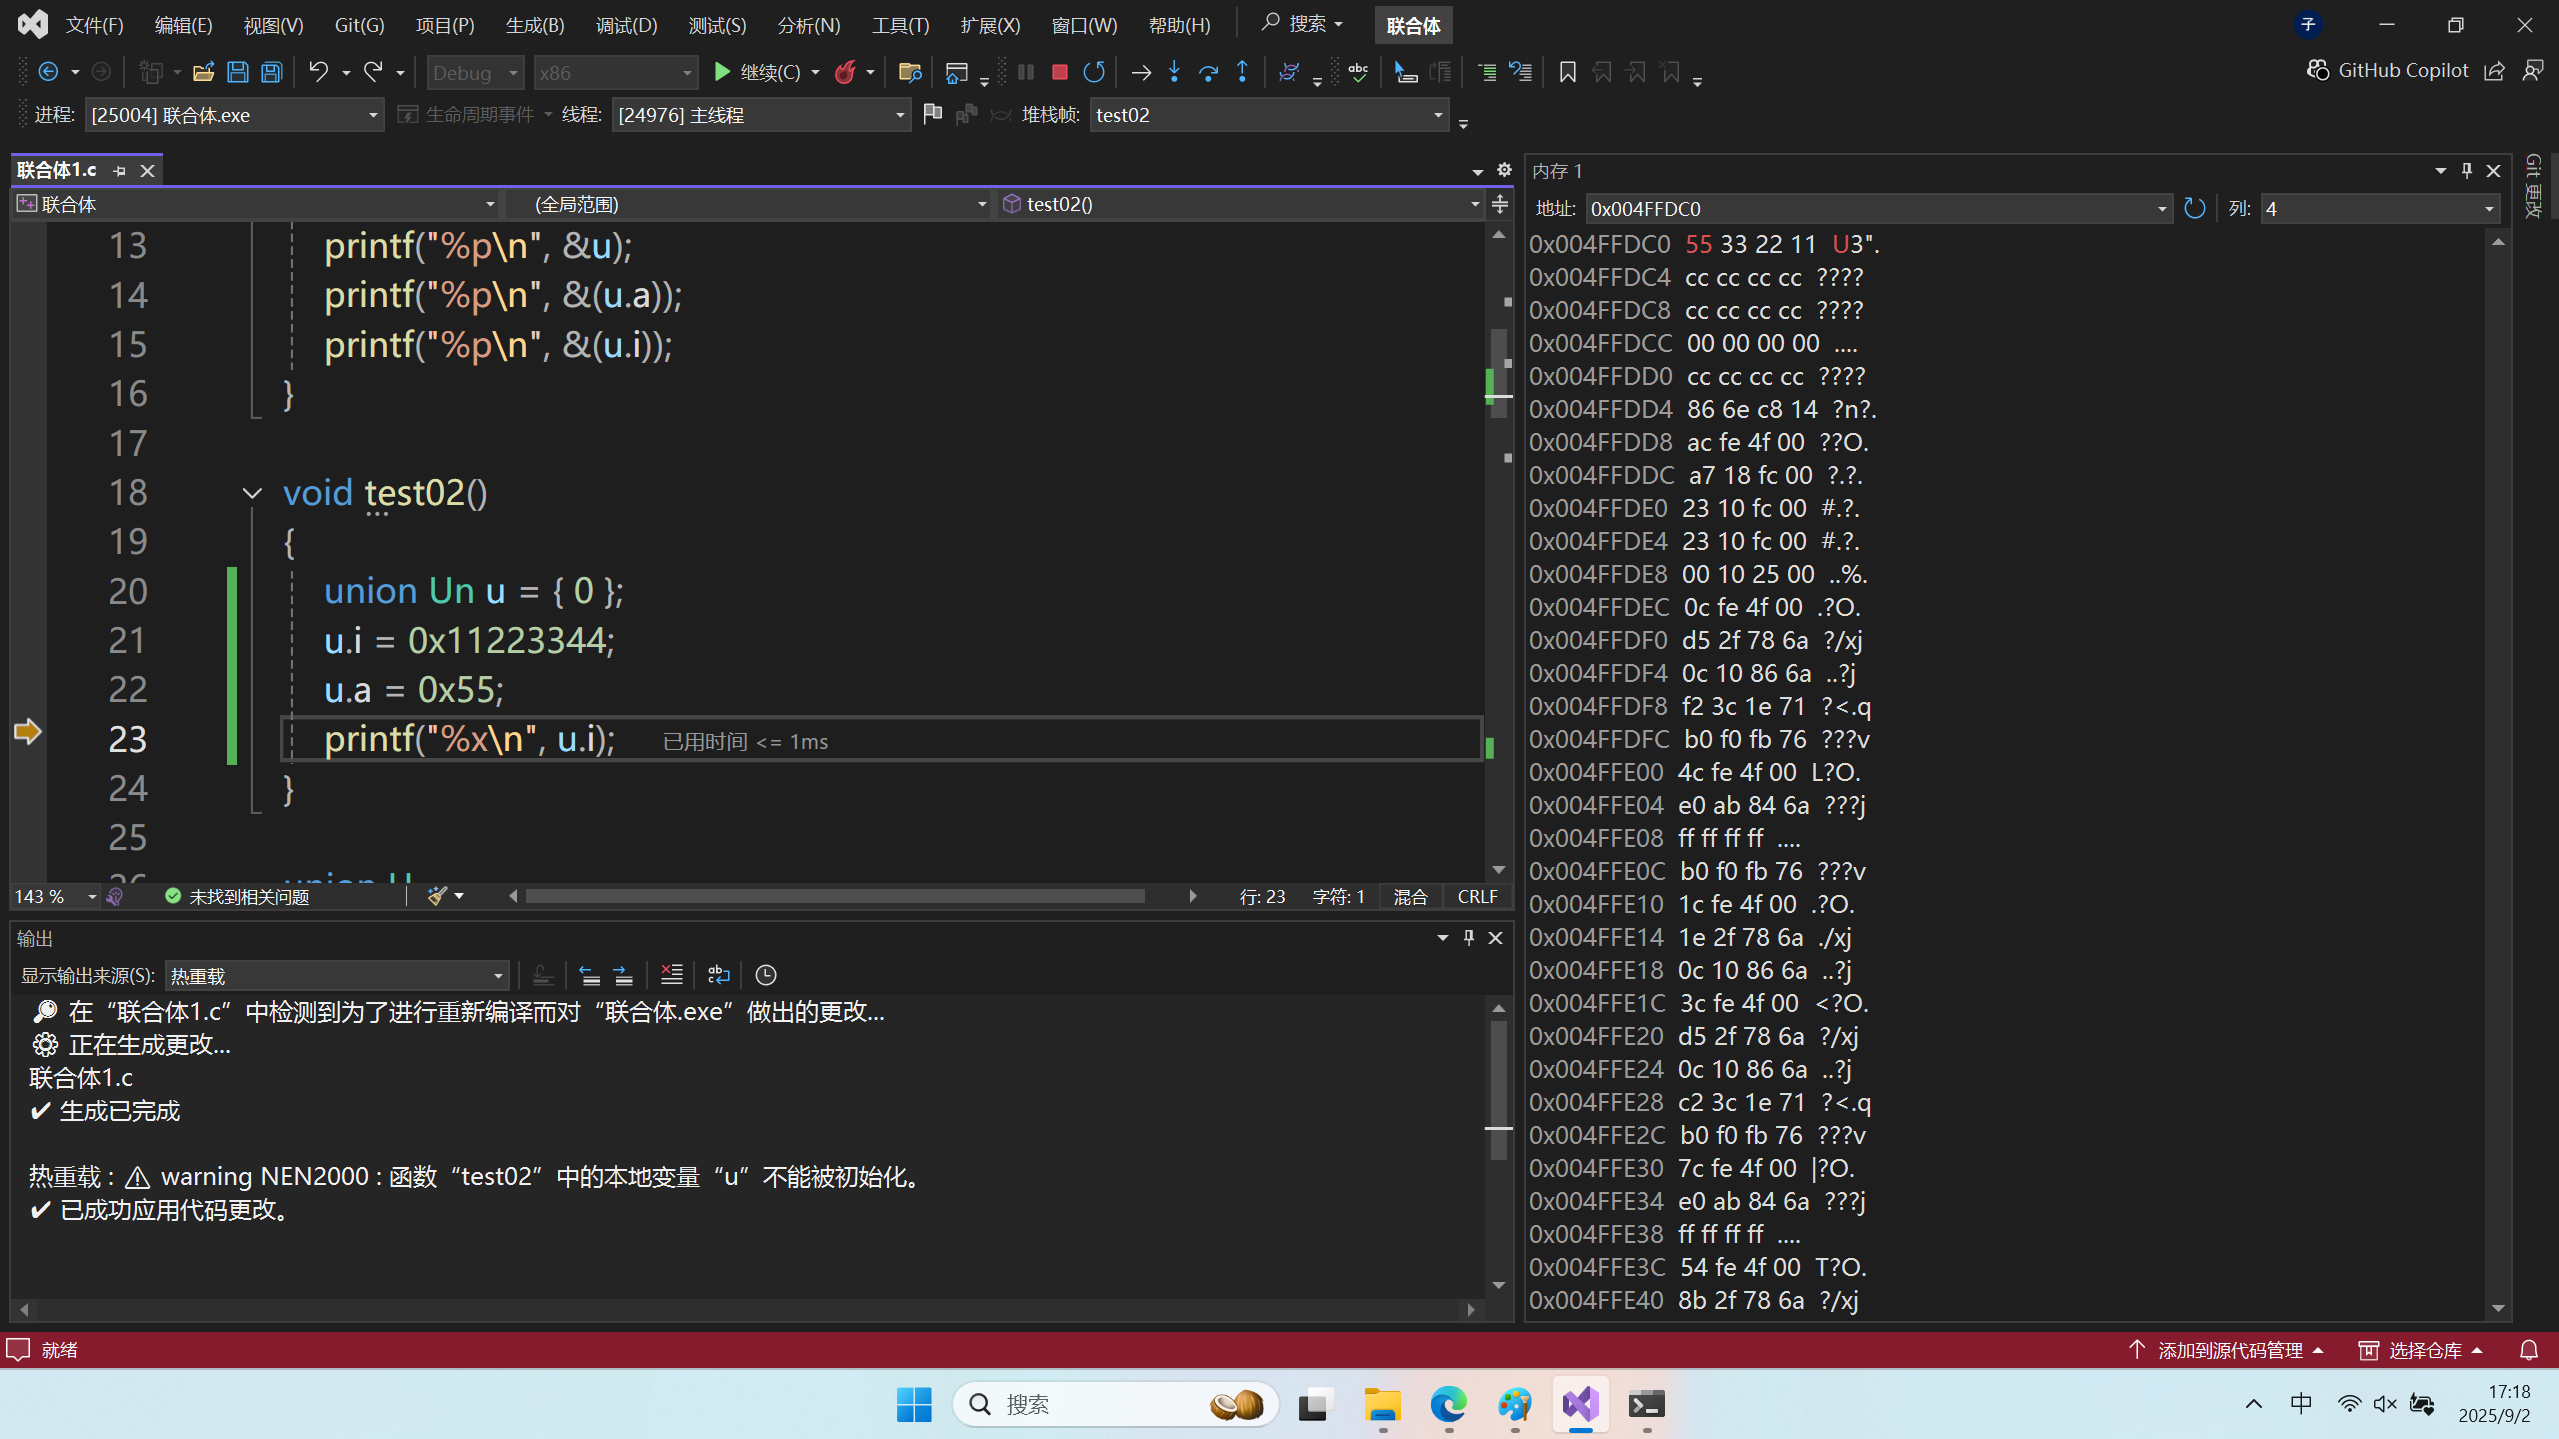Clear all text in output panel
The width and height of the screenshot is (2559, 1439).
(672, 975)
